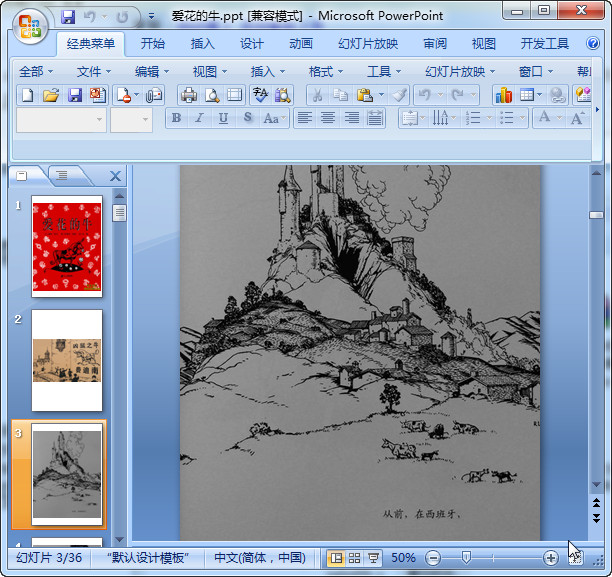This screenshot has width=612, height=577.
Task: Click the Print icon in toolbar
Action: tap(188, 95)
